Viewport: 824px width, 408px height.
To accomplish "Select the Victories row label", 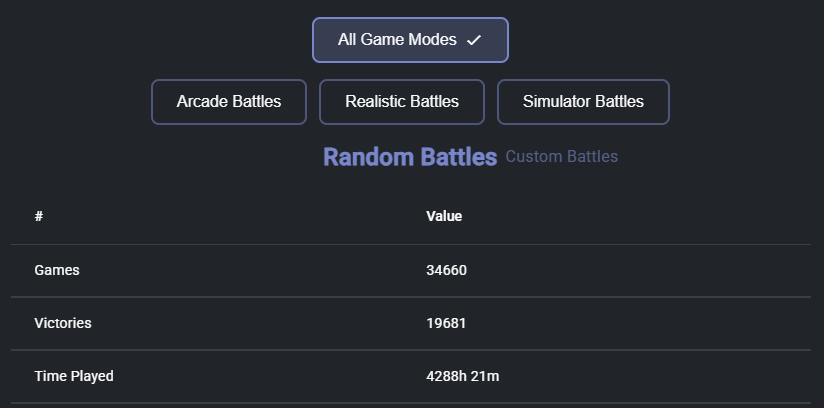I will point(63,323).
